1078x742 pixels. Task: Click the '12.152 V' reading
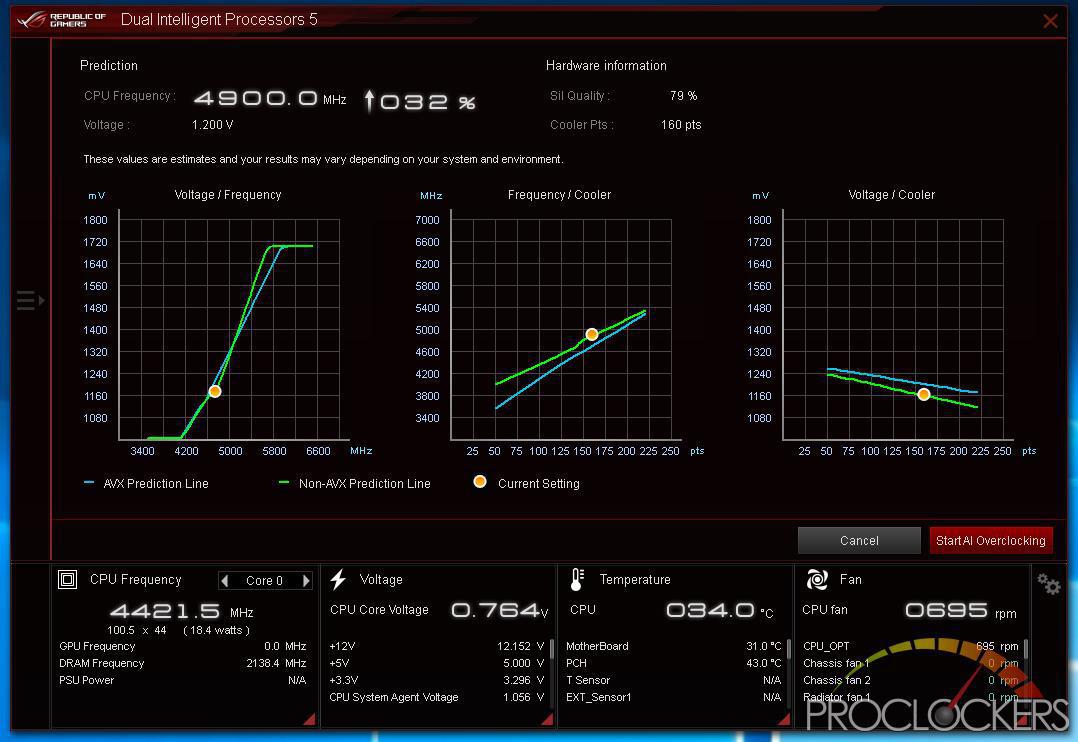520,646
